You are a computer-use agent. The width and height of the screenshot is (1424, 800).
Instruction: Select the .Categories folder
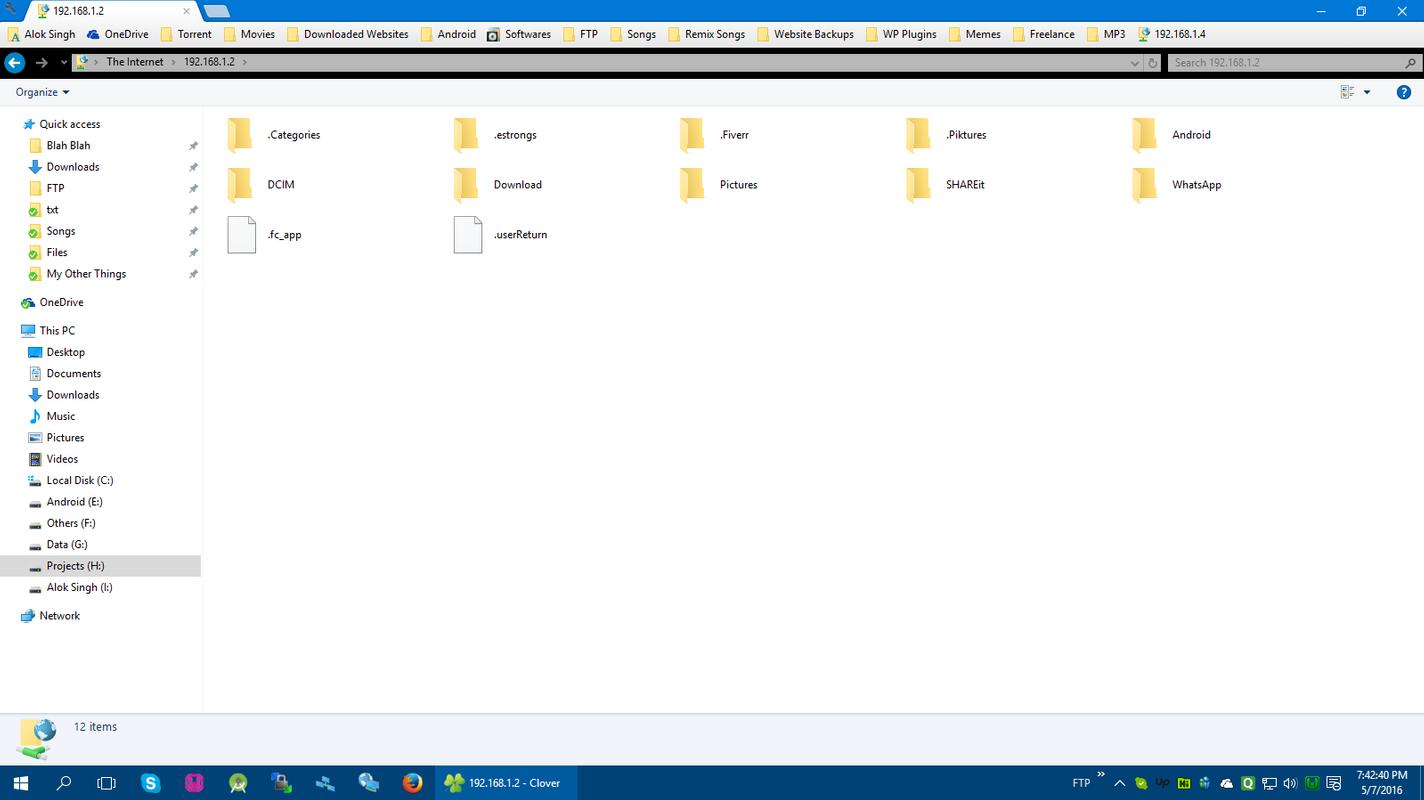click(275, 134)
